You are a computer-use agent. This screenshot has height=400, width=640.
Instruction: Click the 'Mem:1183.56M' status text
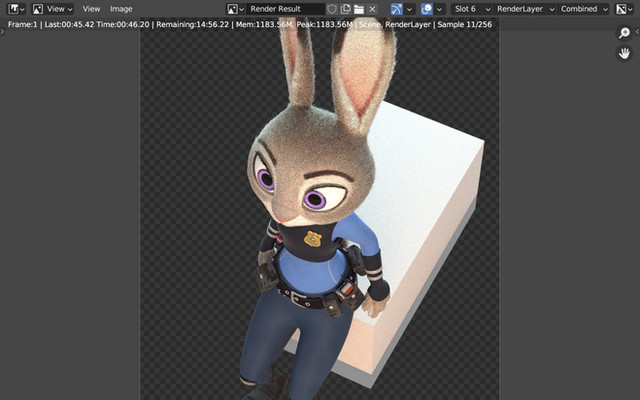click(x=264, y=24)
